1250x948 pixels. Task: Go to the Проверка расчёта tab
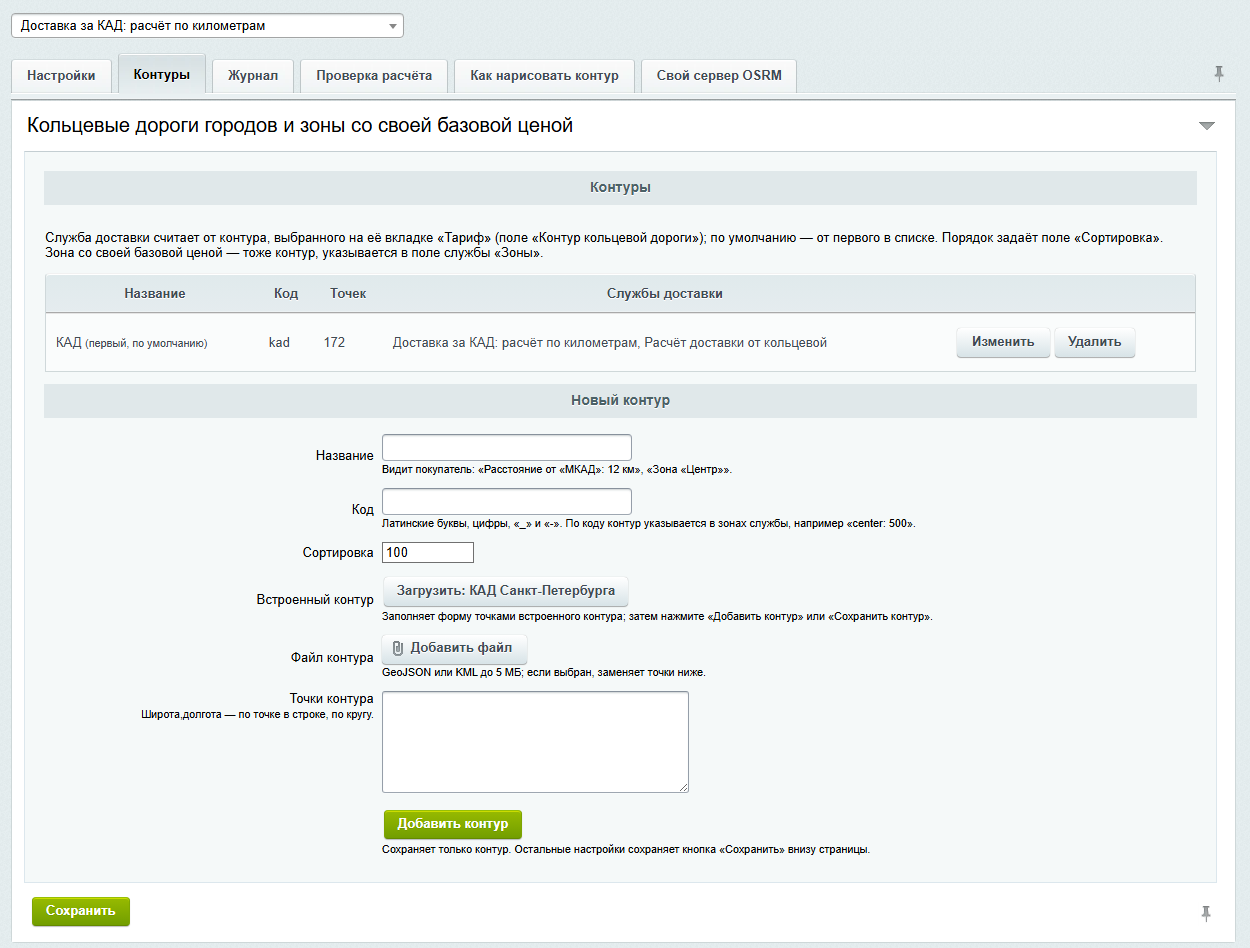[x=374, y=76]
